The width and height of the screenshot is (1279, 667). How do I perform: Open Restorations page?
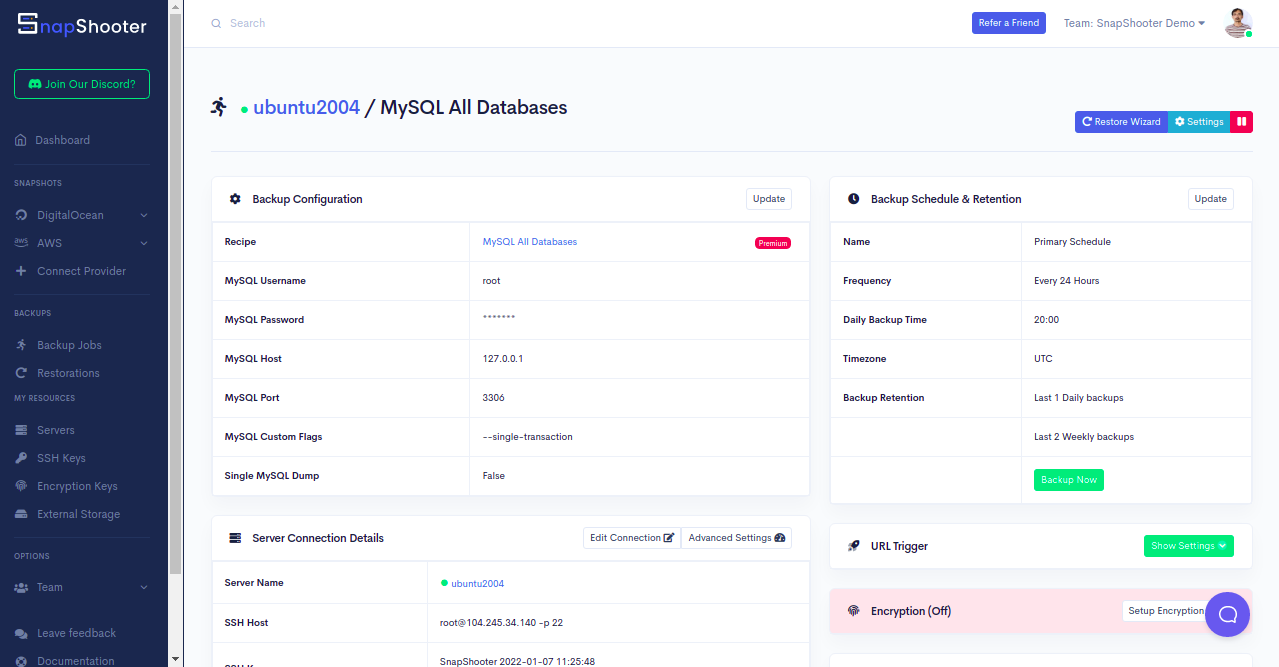68,373
